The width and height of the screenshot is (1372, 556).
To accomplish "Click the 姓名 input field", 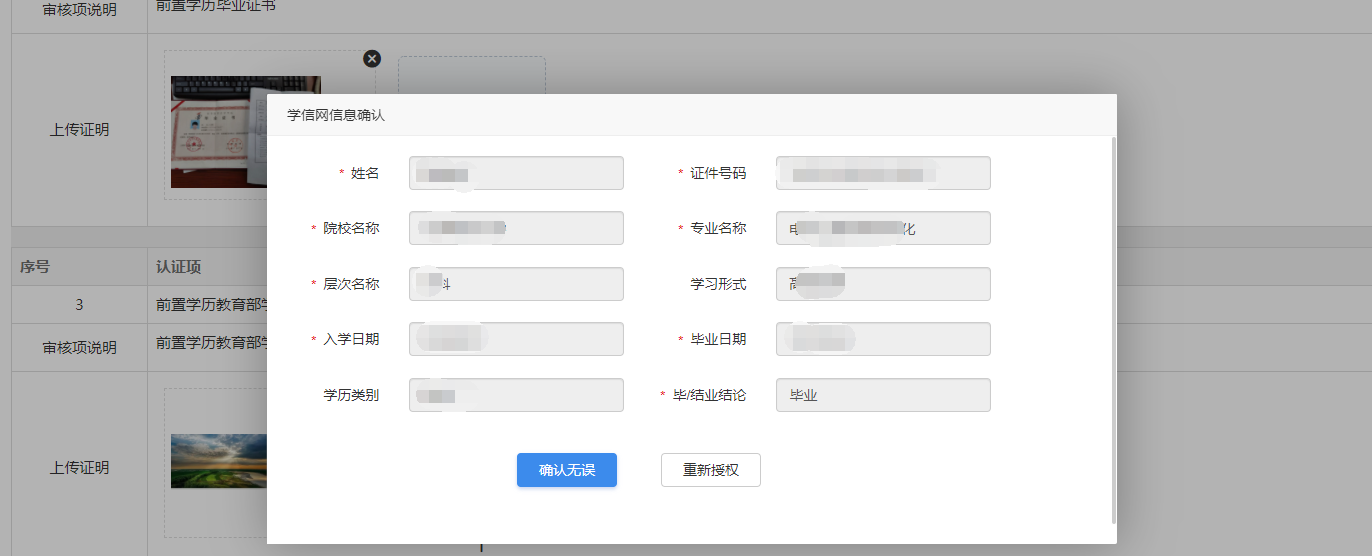I will [516, 173].
